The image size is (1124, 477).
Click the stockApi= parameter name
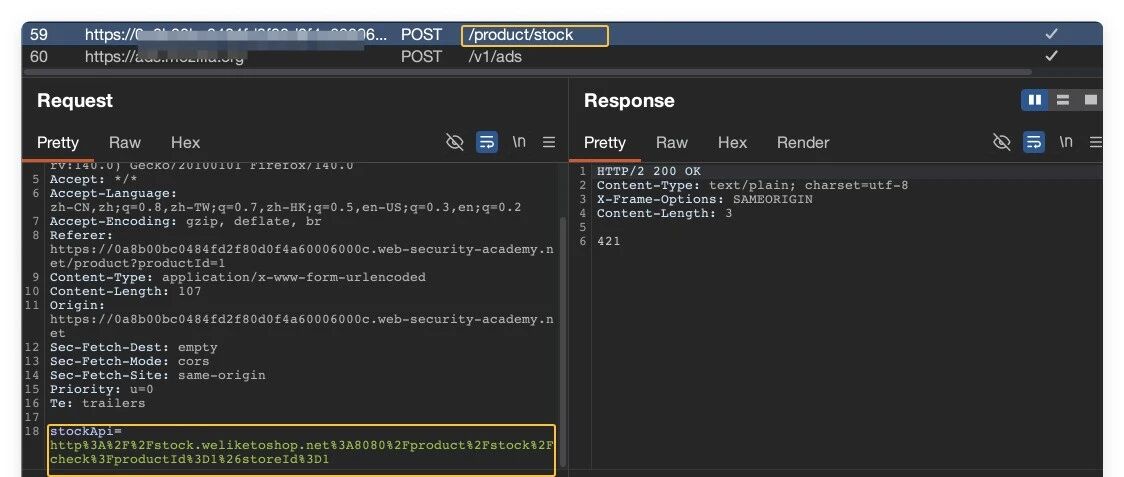[x=86, y=431]
